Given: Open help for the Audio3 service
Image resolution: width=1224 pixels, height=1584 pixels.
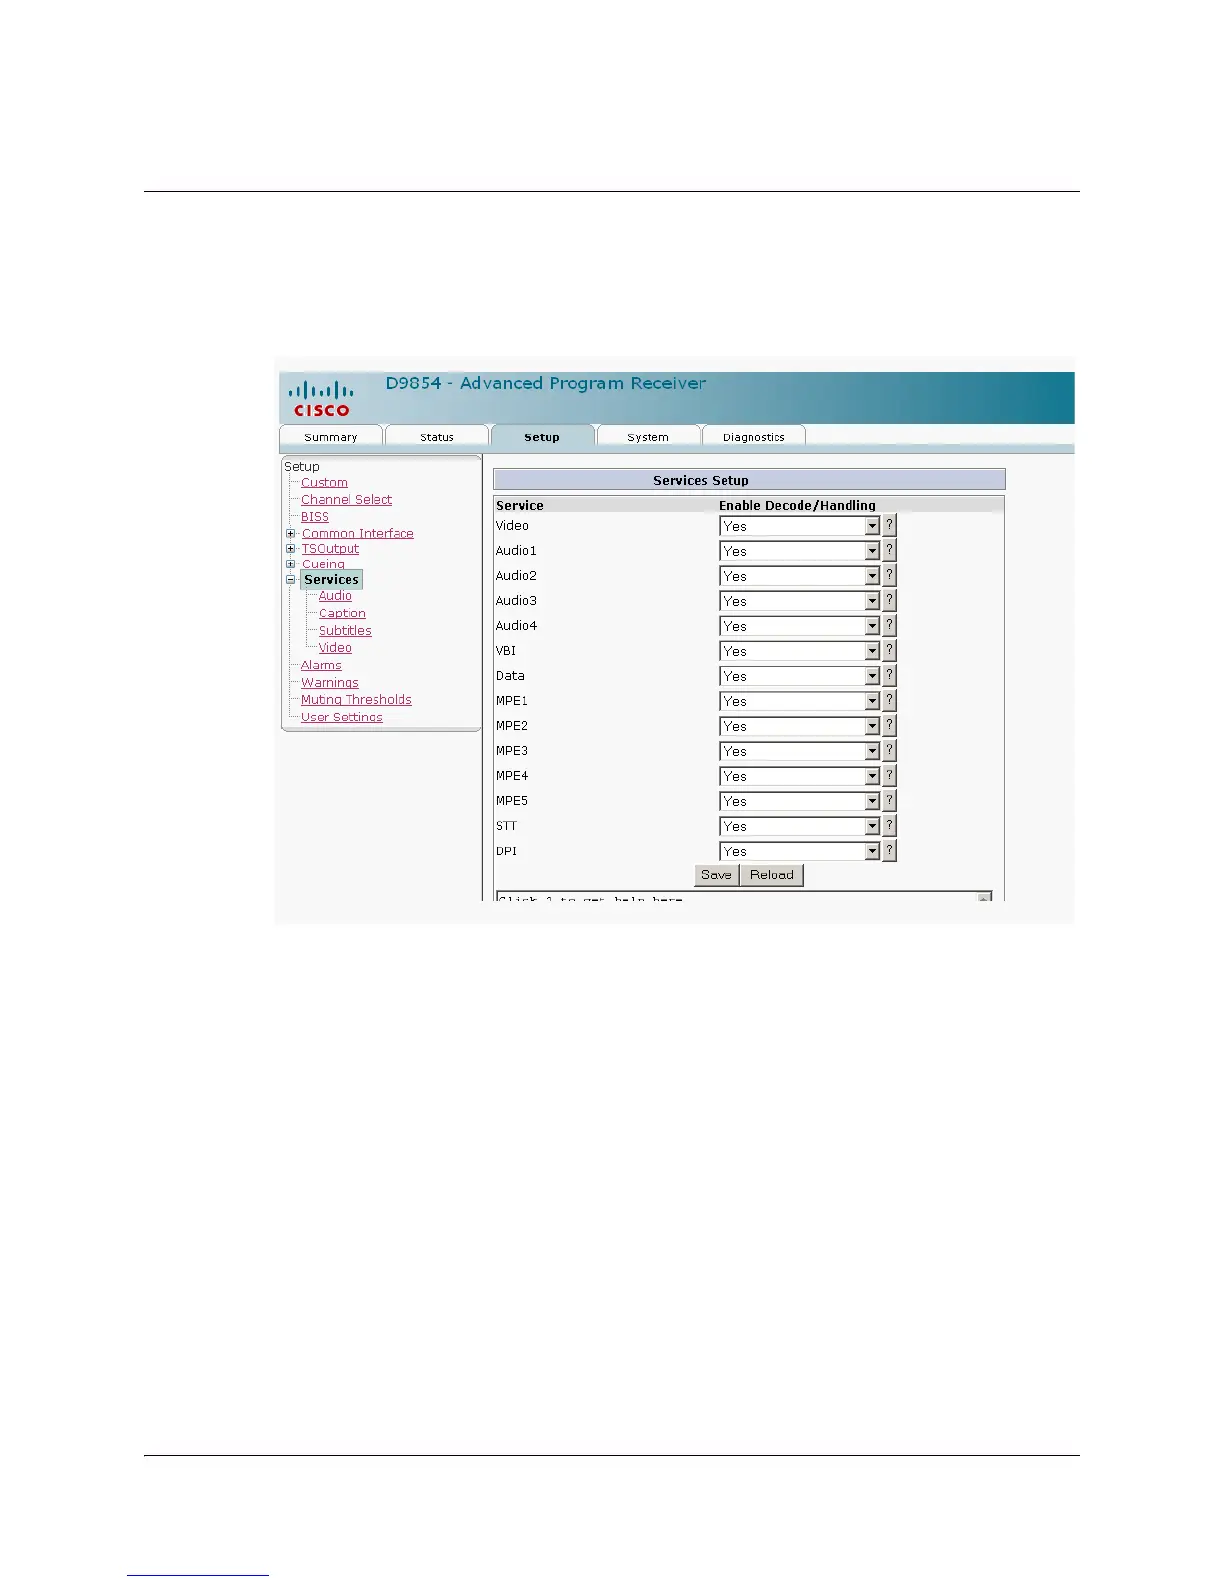Looking at the screenshot, I should pos(889,600).
